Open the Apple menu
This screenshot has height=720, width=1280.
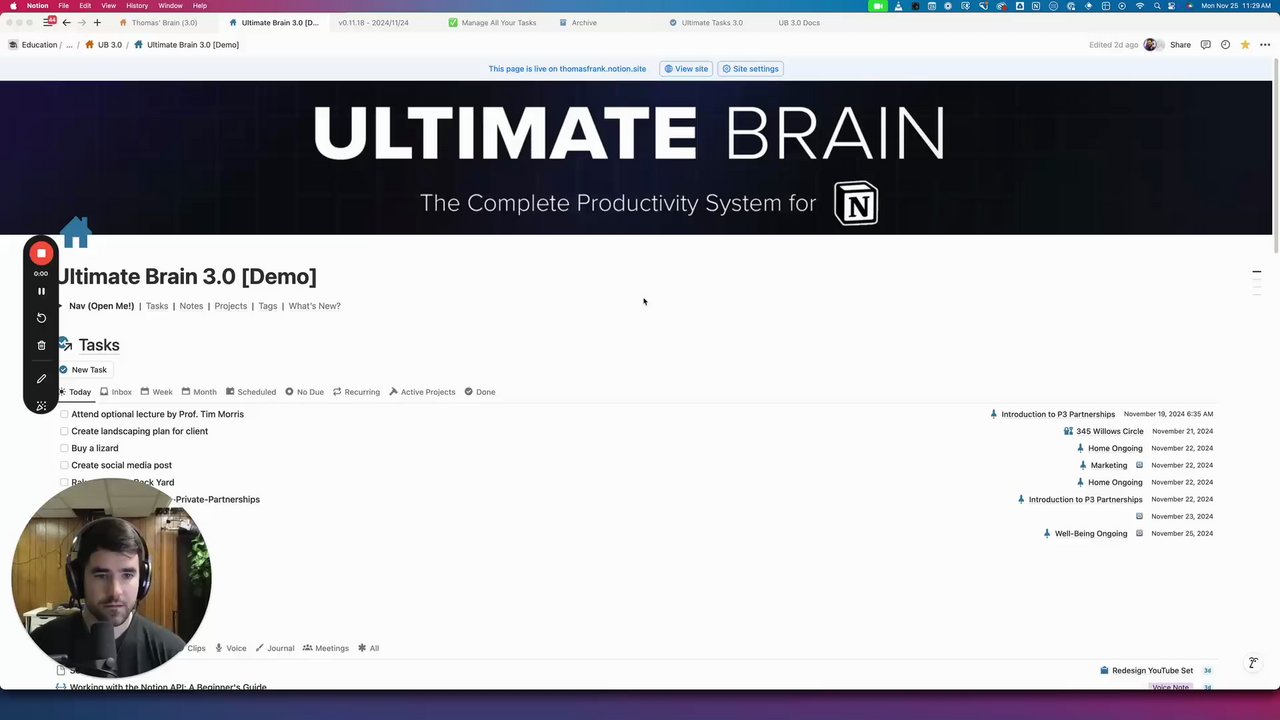tap(13, 6)
